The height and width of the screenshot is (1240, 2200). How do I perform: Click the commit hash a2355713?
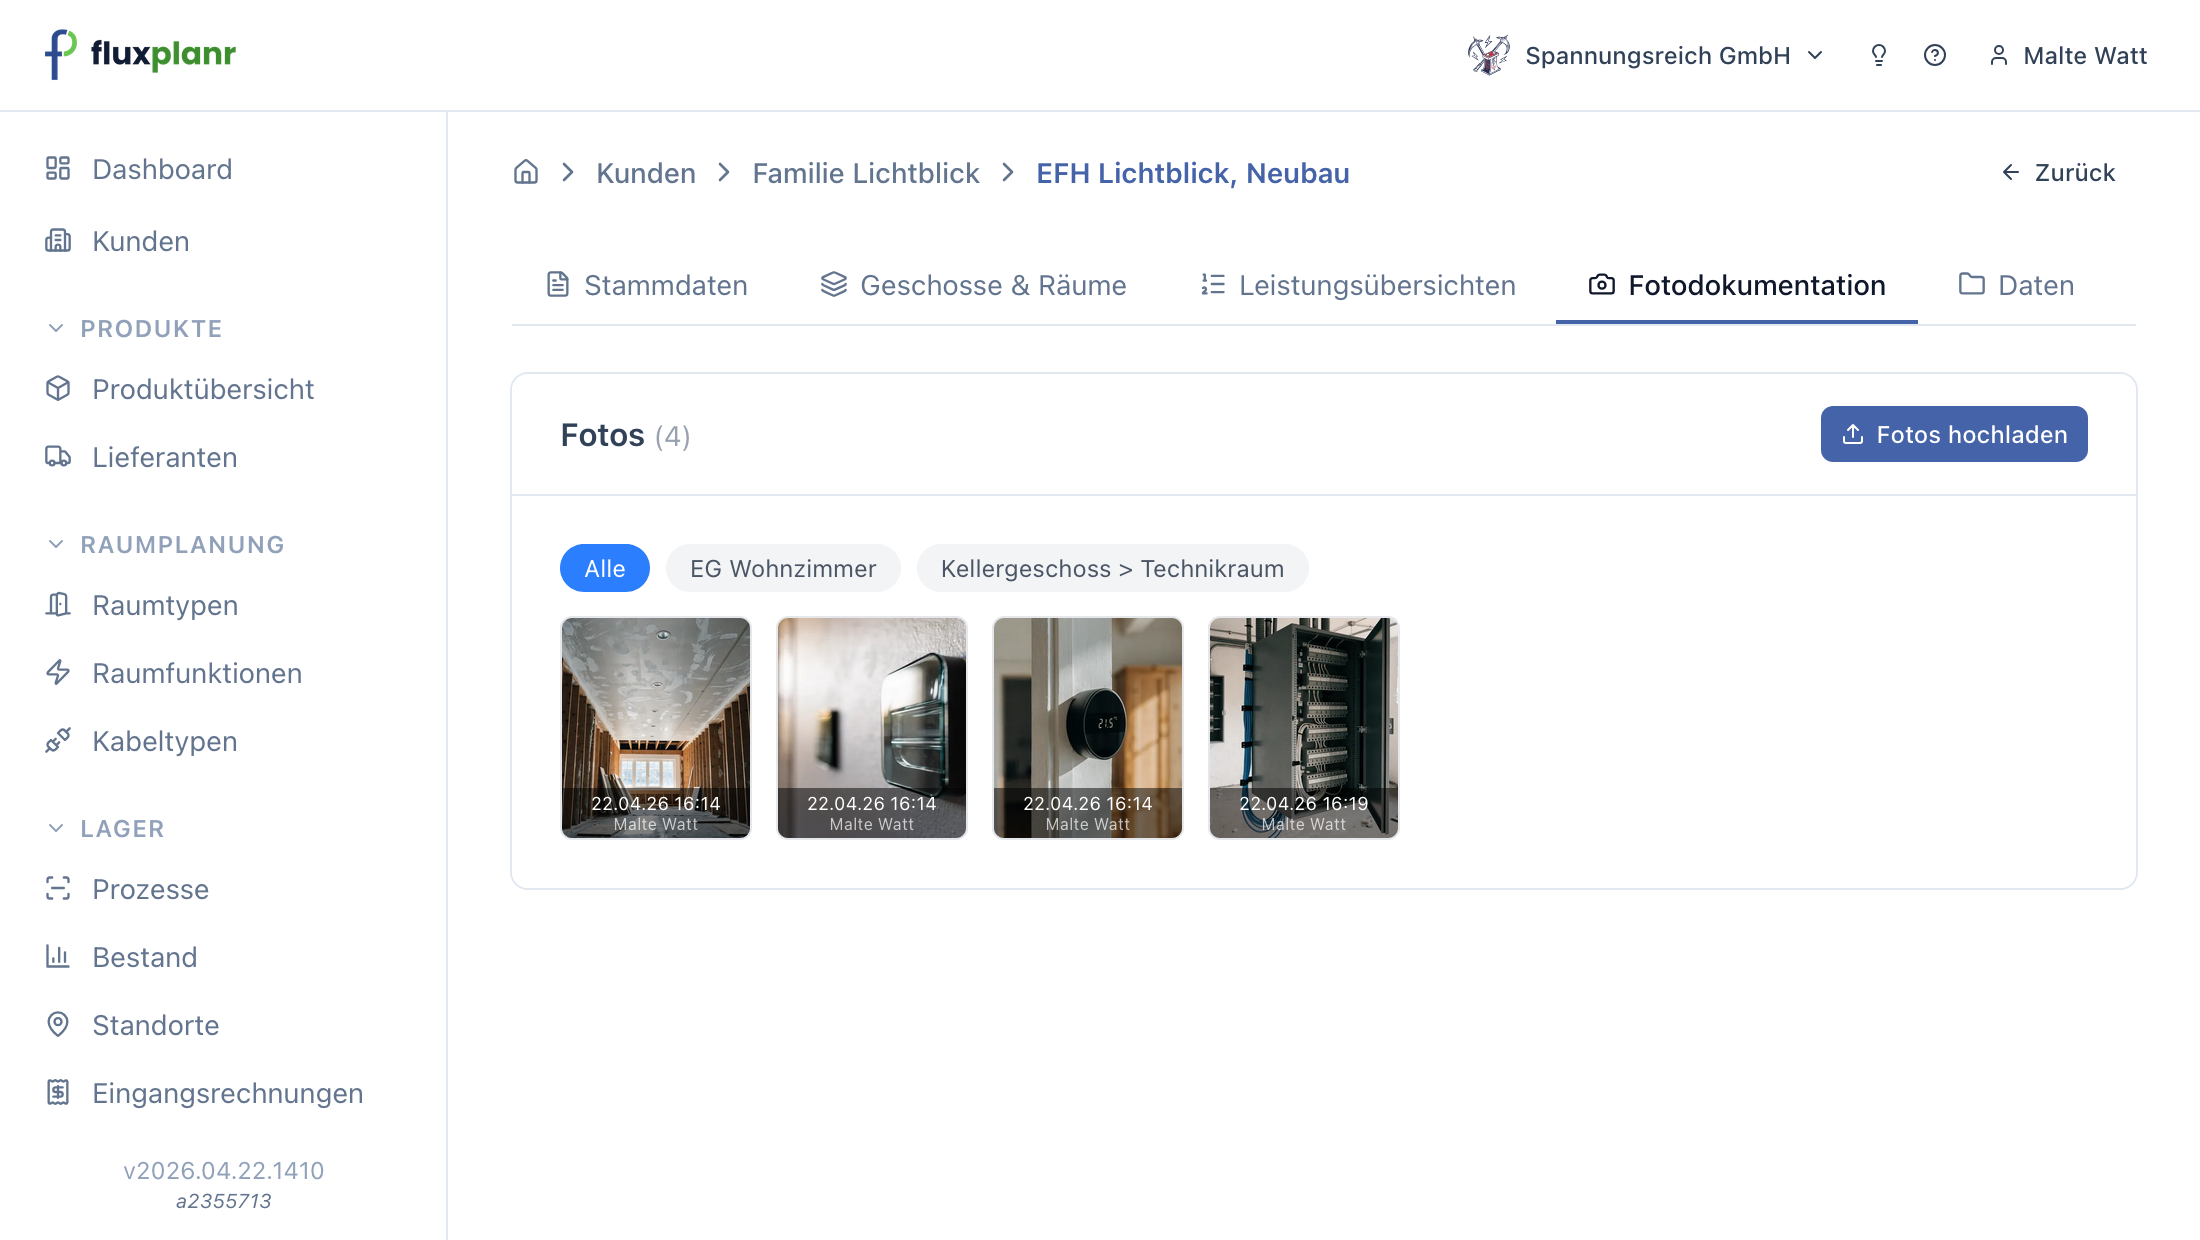(224, 1201)
